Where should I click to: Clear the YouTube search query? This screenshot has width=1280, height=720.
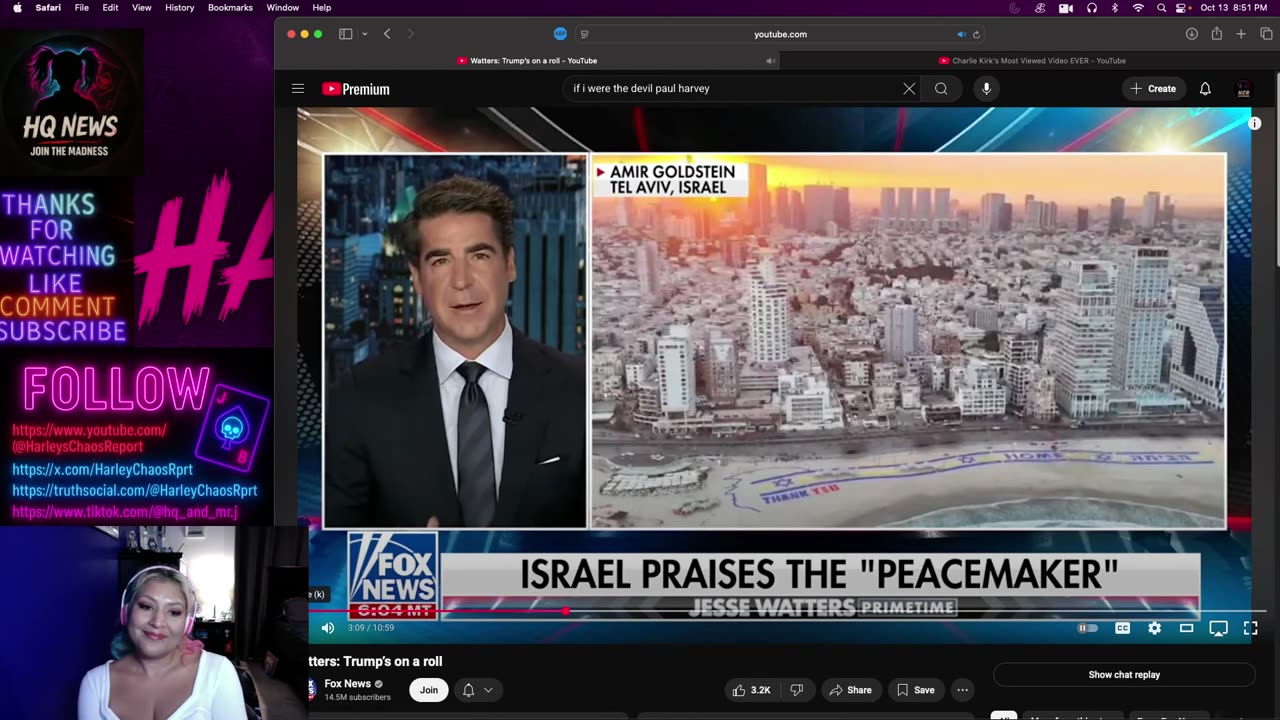[x=909, y=89]
